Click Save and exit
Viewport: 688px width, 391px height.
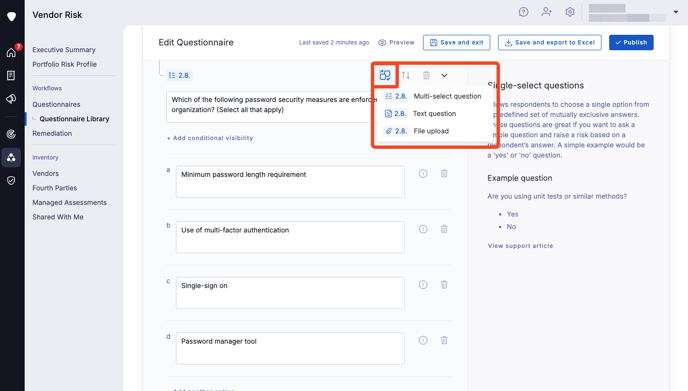[456, 43]
